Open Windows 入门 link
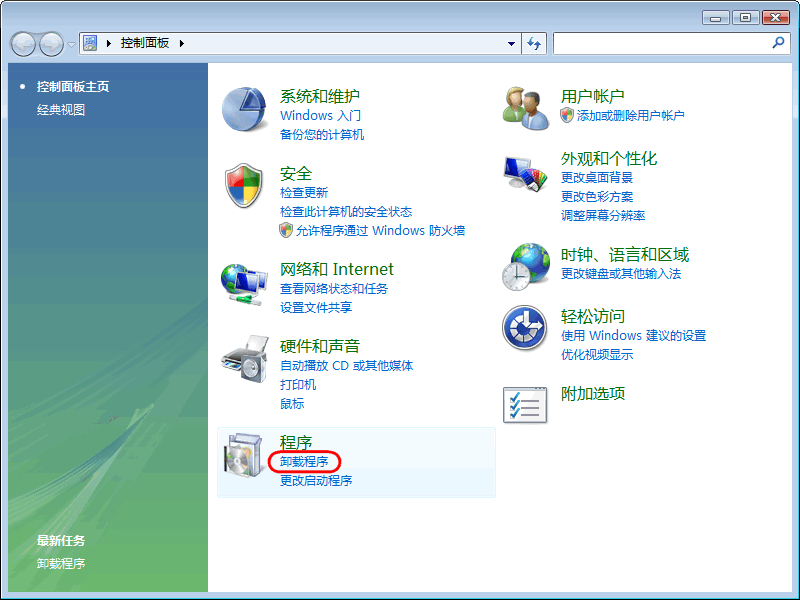Viewport: 800px width, 600px height. click(x=320, y=115)
